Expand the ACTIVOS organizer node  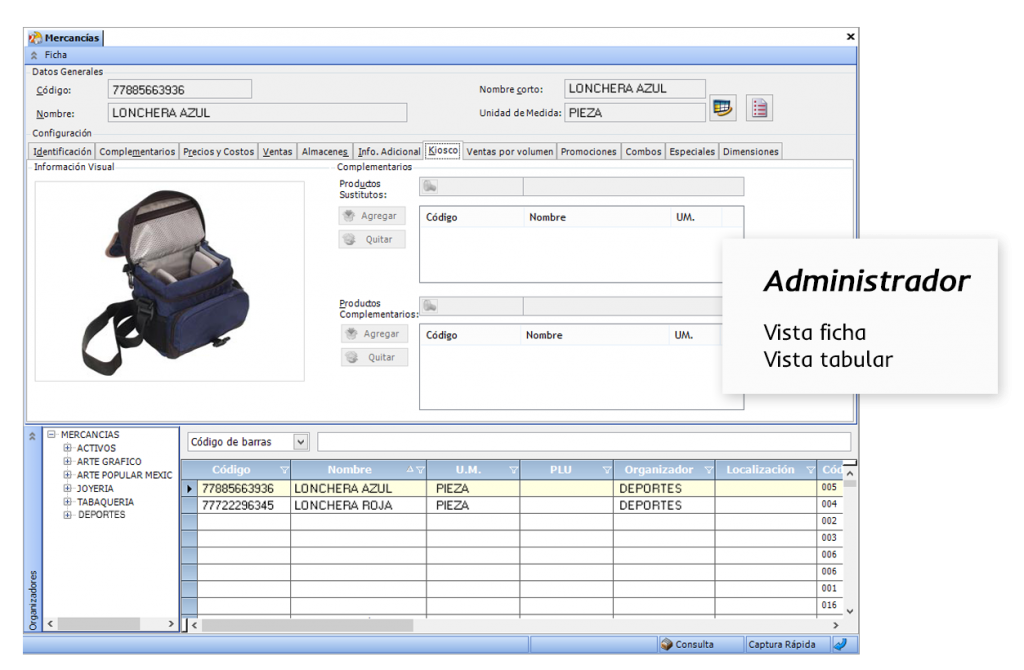(68, 448)
